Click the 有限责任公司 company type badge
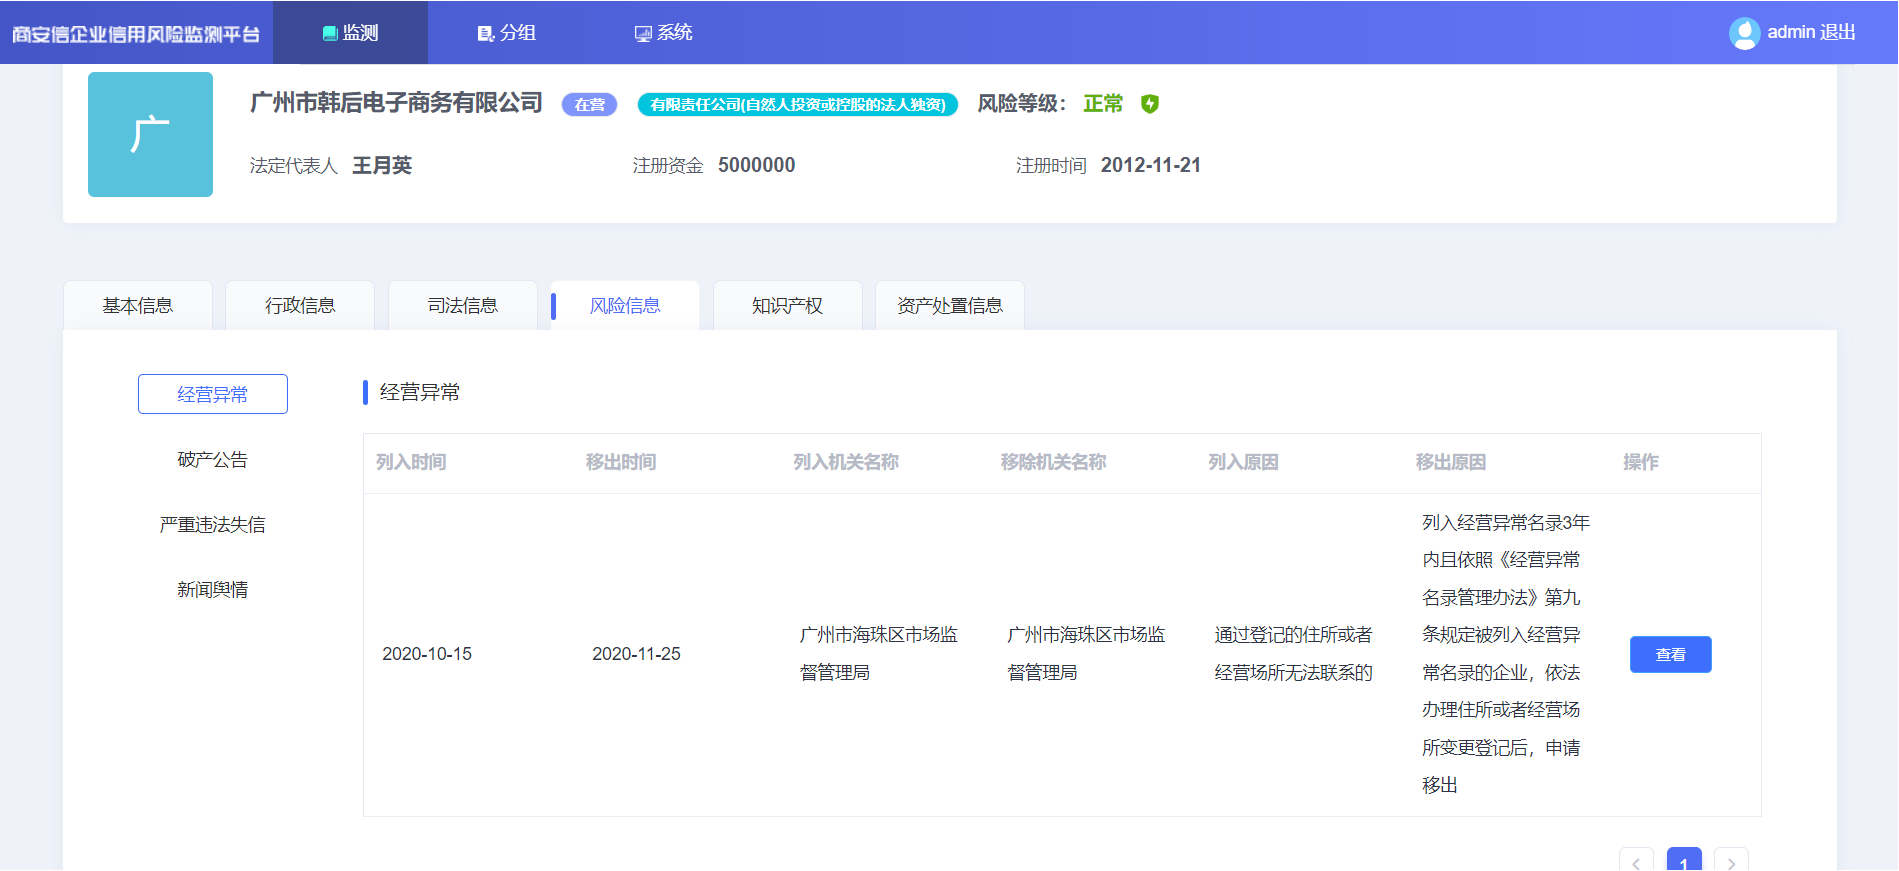Viewport: 1899px width, 871px height. 798,104
